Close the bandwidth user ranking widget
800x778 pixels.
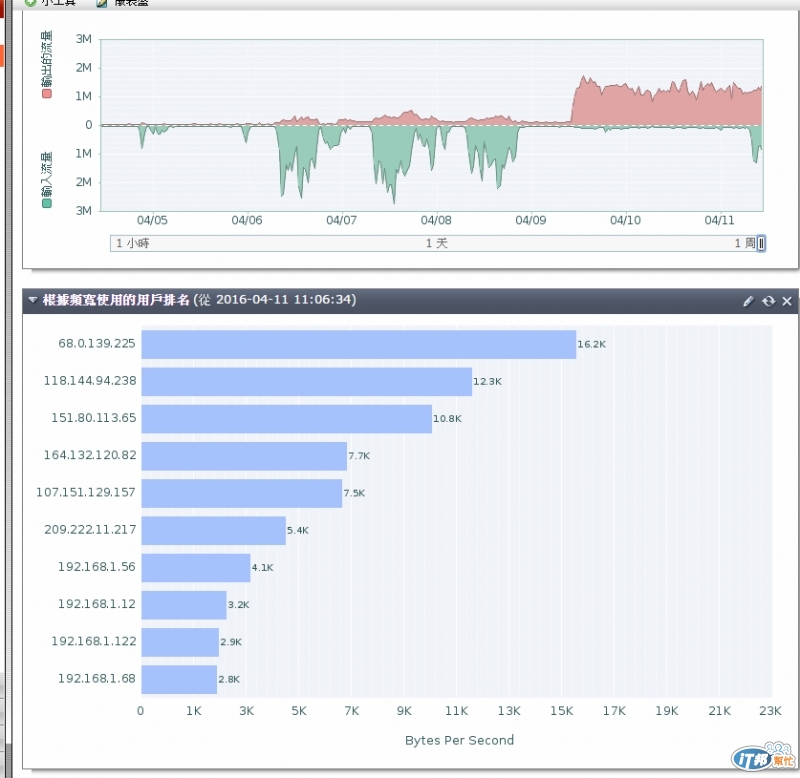click(787, 301)
